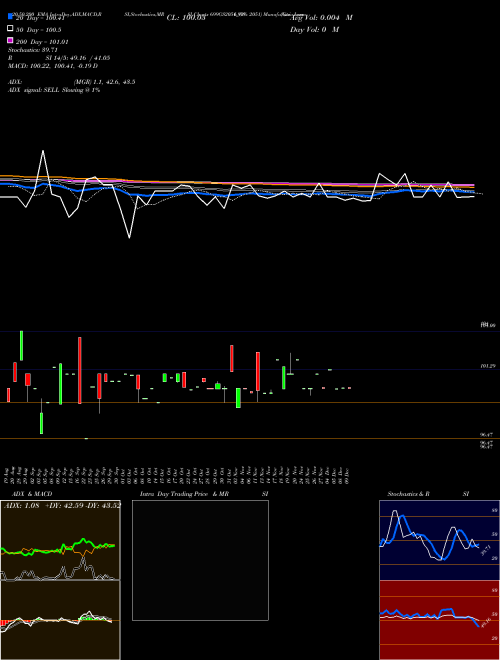Click the tall green candlestick reaching the top line
Image resolution: width=500 pixels, height=660 pixels.
21,346
